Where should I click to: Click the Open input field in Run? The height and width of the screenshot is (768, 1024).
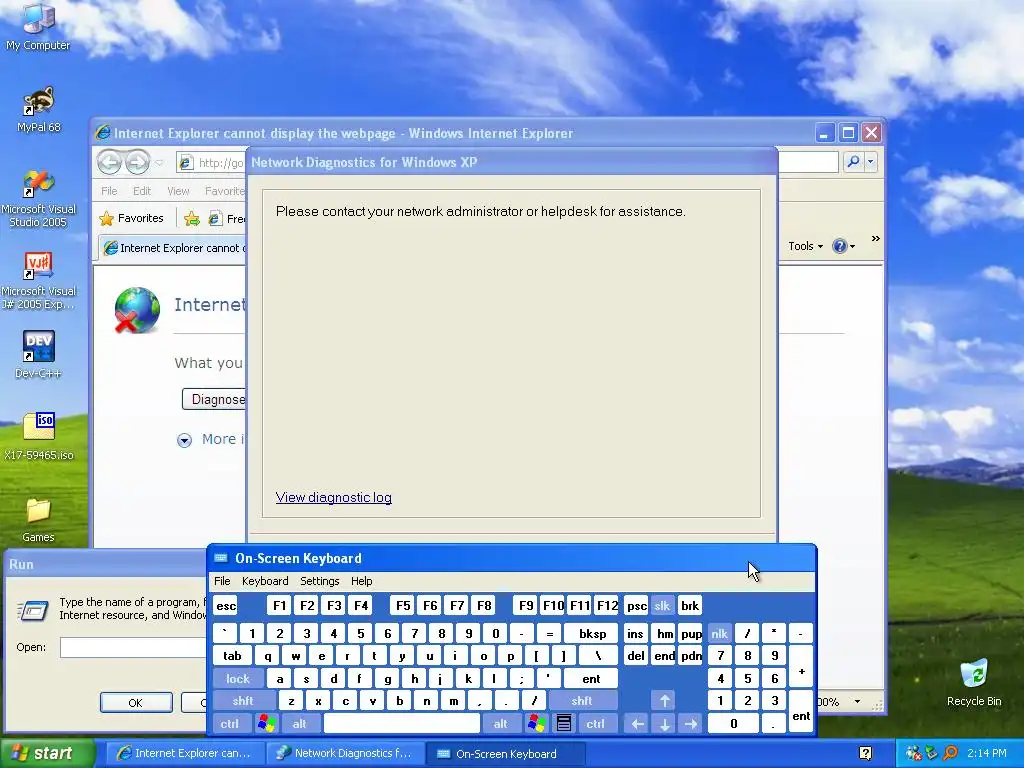pyautogui.click(x=133, y=647)
